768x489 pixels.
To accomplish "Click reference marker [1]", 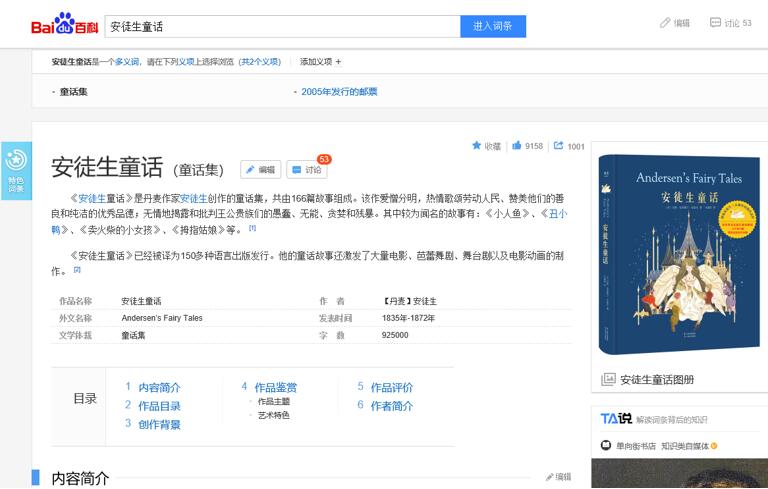I will click(x=252, y=228).
